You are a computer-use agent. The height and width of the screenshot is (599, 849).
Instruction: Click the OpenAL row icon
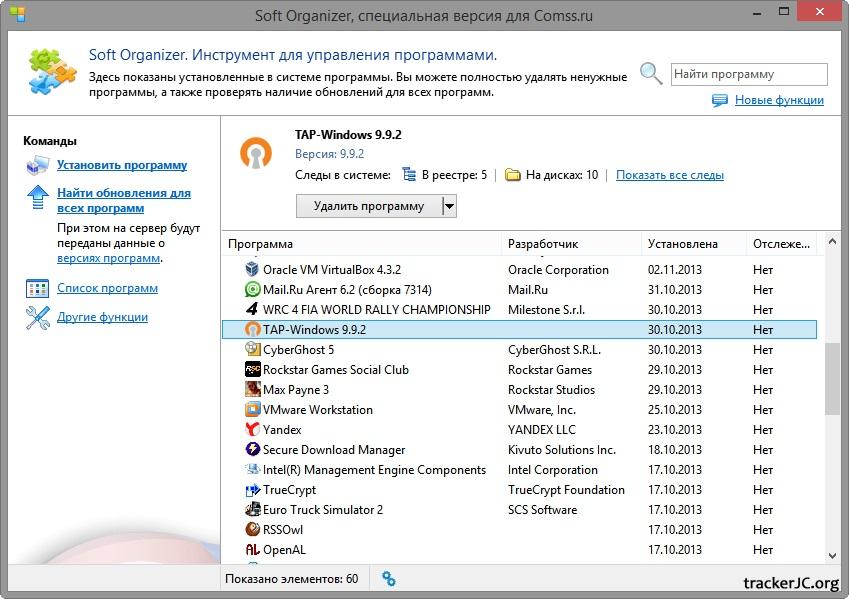tap(252, 550)
